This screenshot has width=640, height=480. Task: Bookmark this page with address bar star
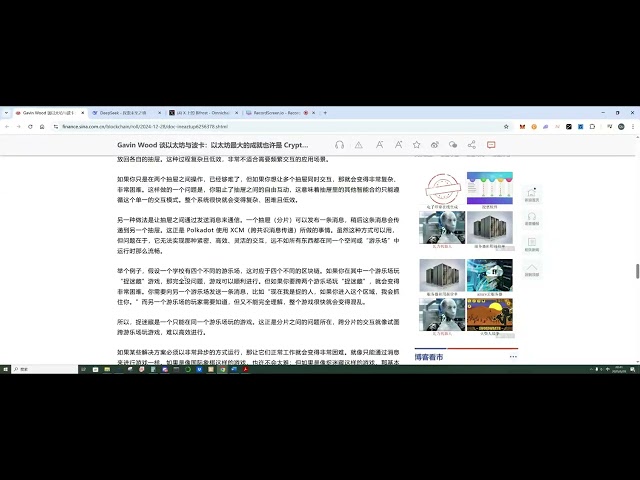(506, 127)
